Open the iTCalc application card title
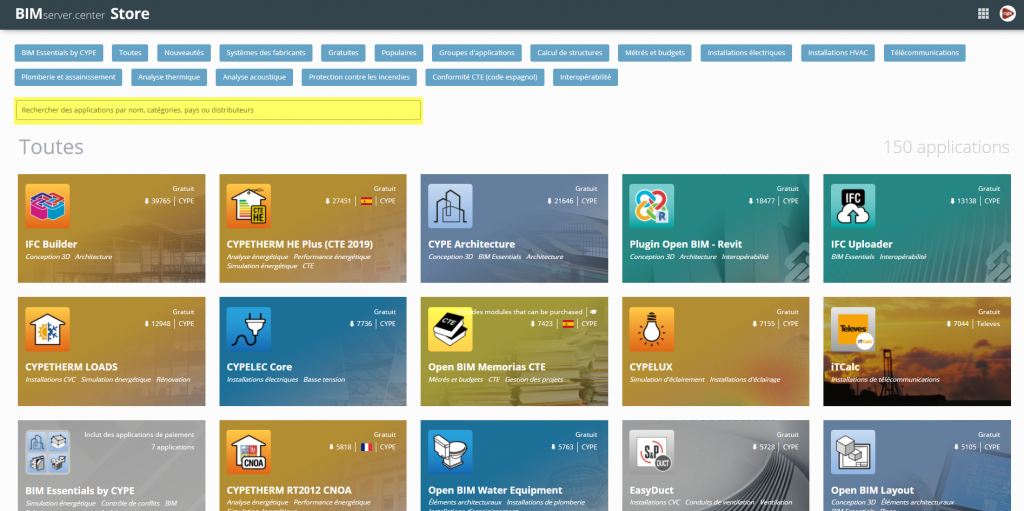Image resolution: width=1024 pixels, height=511 pixels. 845,366
